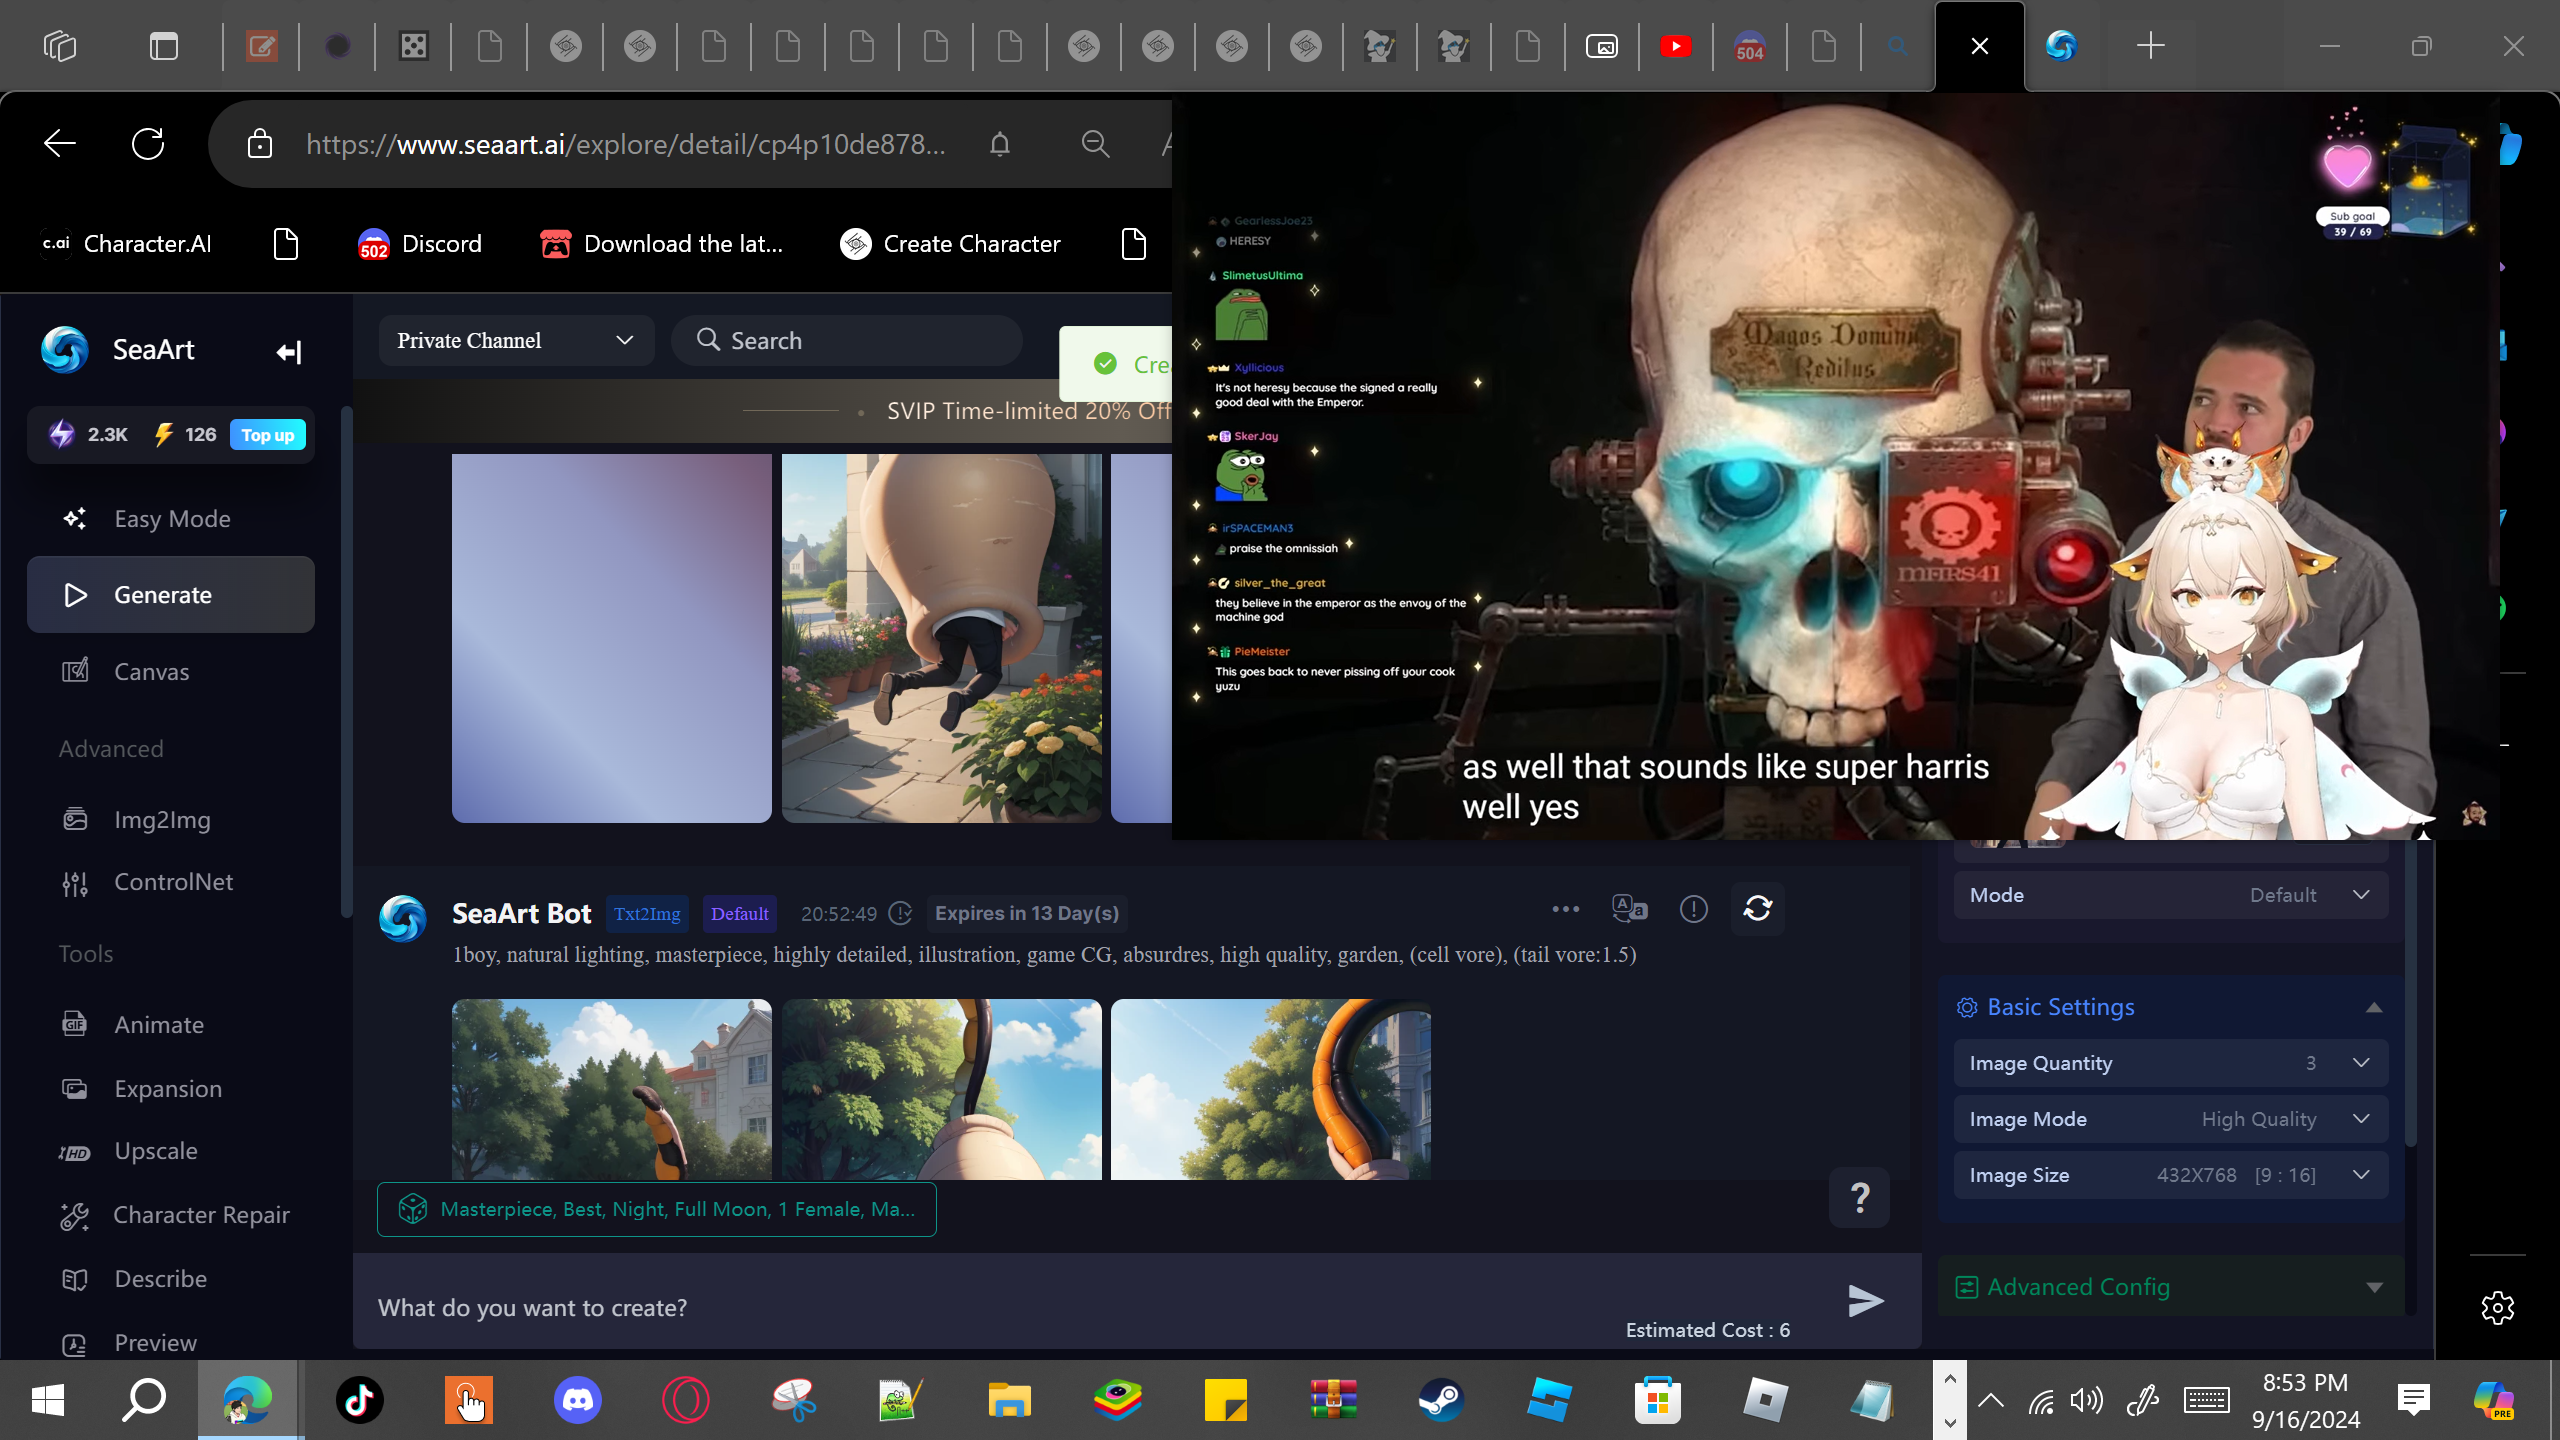The height and width of the screenshot is (1440, 2560).
Task: Open Img2Img in the sidebar
Action: click(171, 820)
